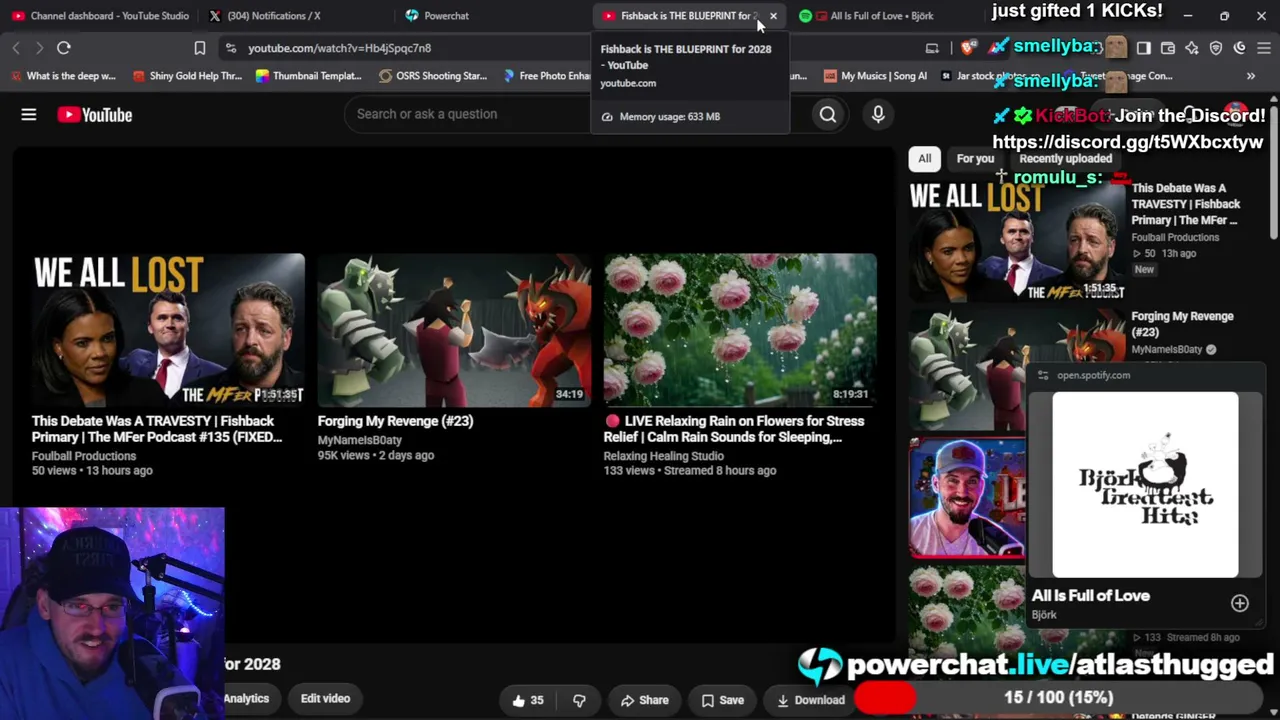The width and height of the screenshot is (1280, 720).
Task: Open 'What is the deep w...' bookmark
Action: [x=64, y=76]
